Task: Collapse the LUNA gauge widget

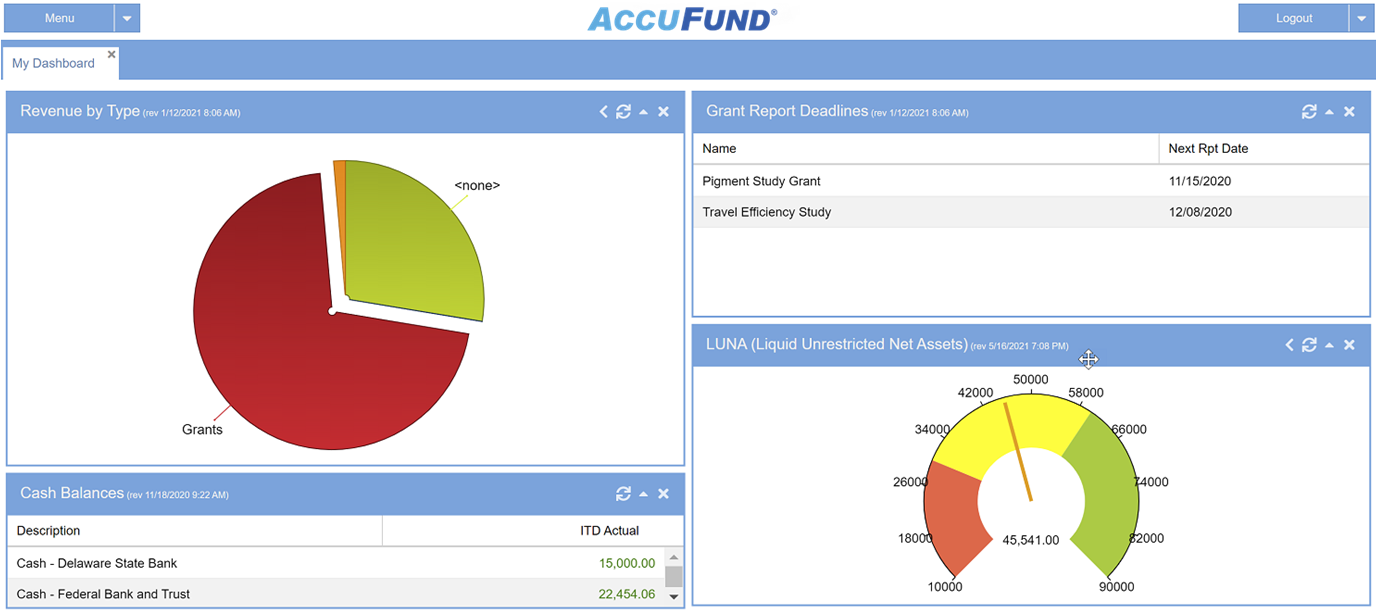Action: point(1329,344)
